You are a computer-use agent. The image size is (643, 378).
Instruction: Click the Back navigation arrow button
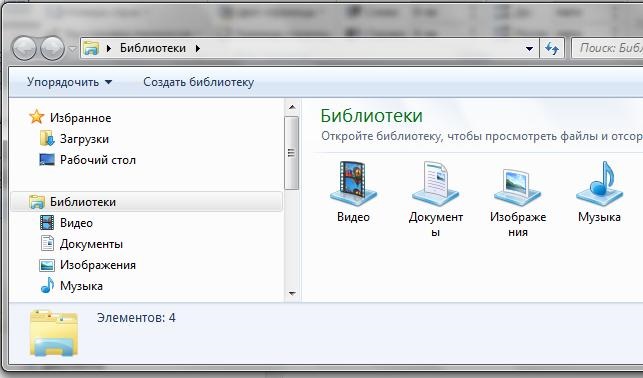(24, 48)
